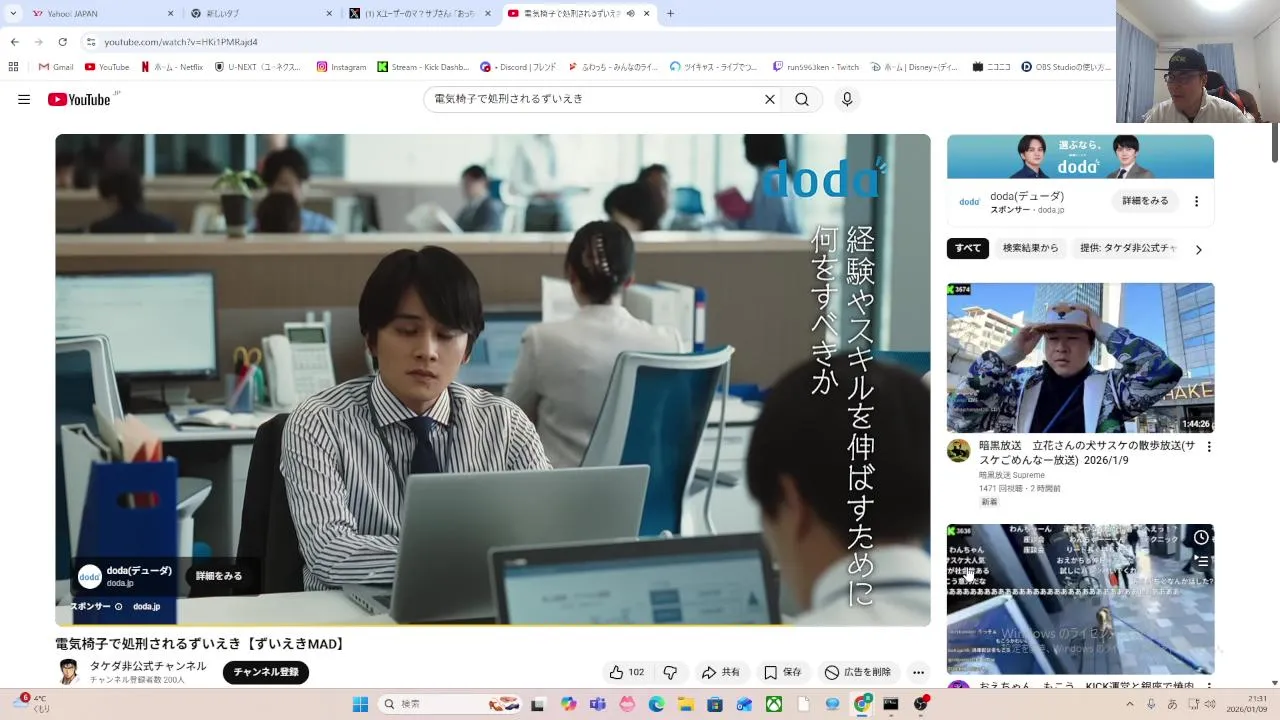Open the OBS Studio bookmark
This screenshot has width=1280, height=720.
pyautogui.click(x=1066, y=67)
